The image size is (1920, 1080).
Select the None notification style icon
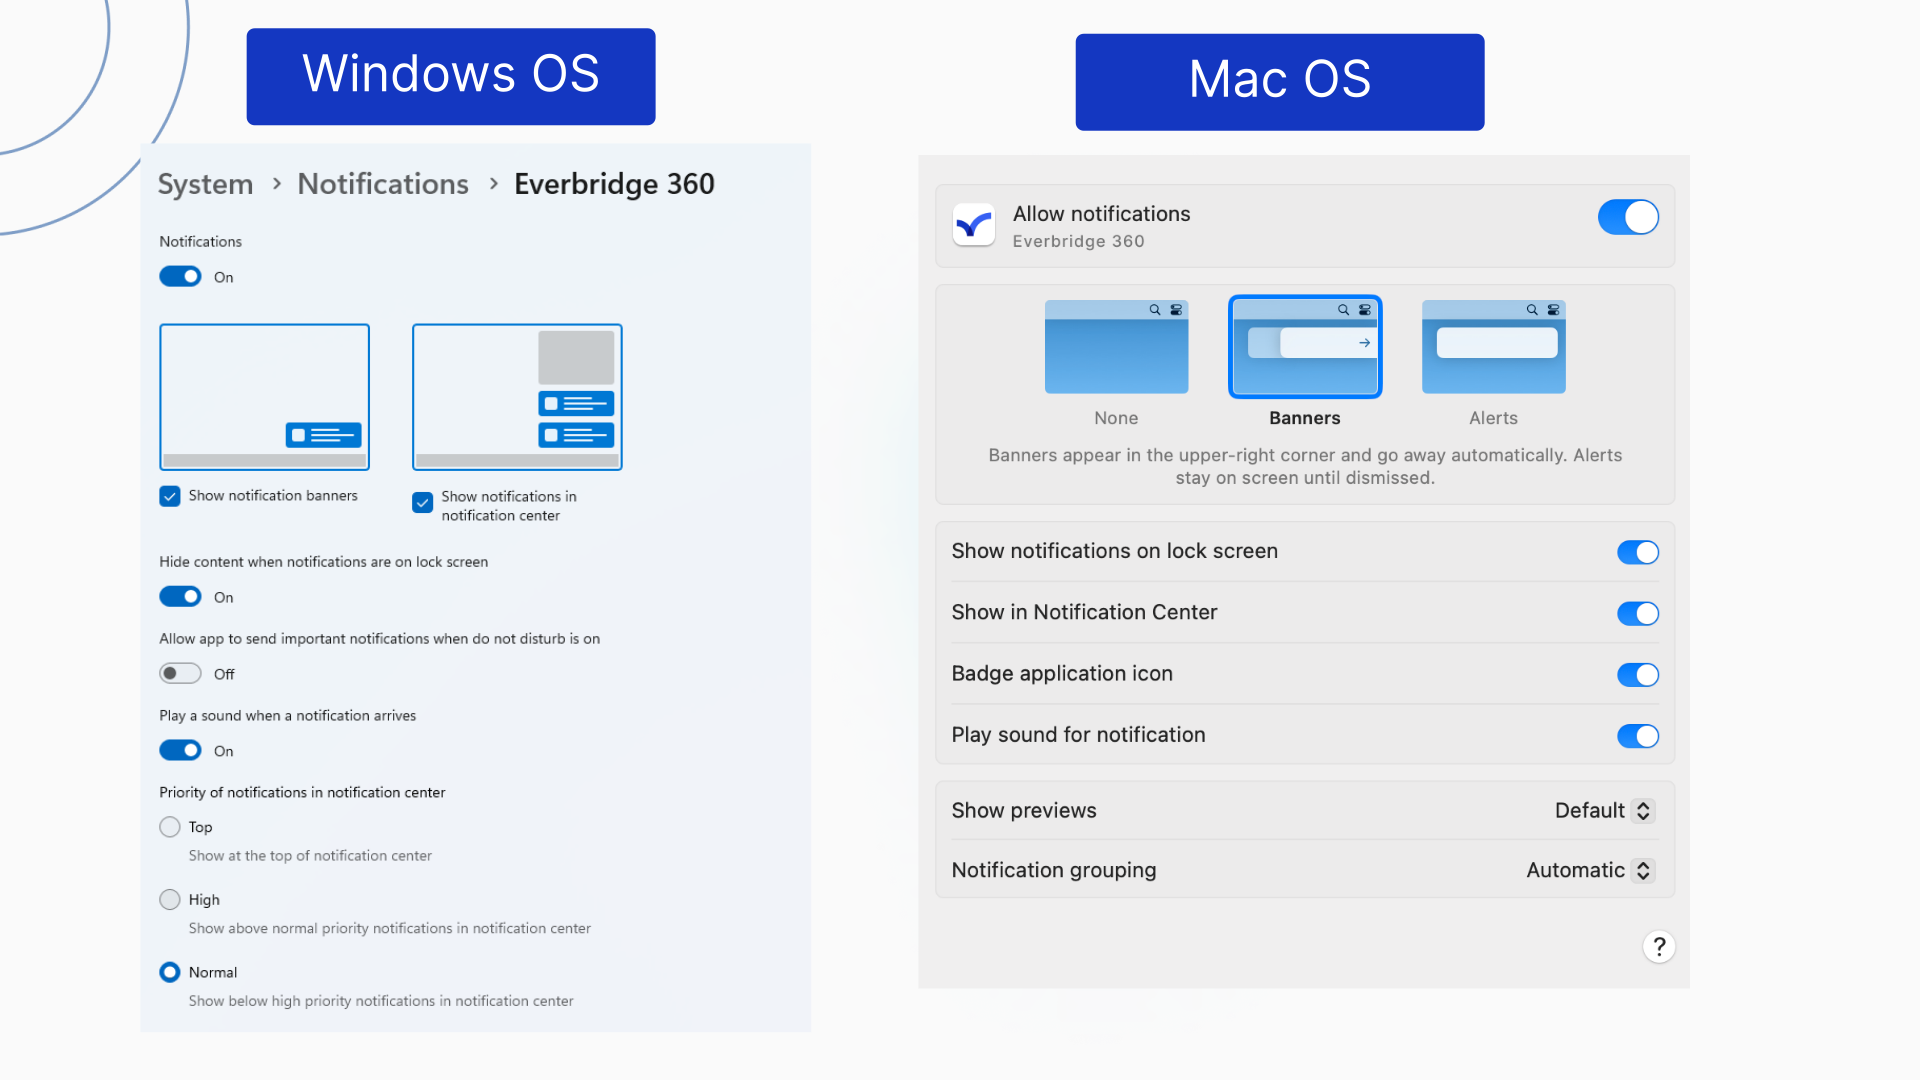coord(1117,347)
